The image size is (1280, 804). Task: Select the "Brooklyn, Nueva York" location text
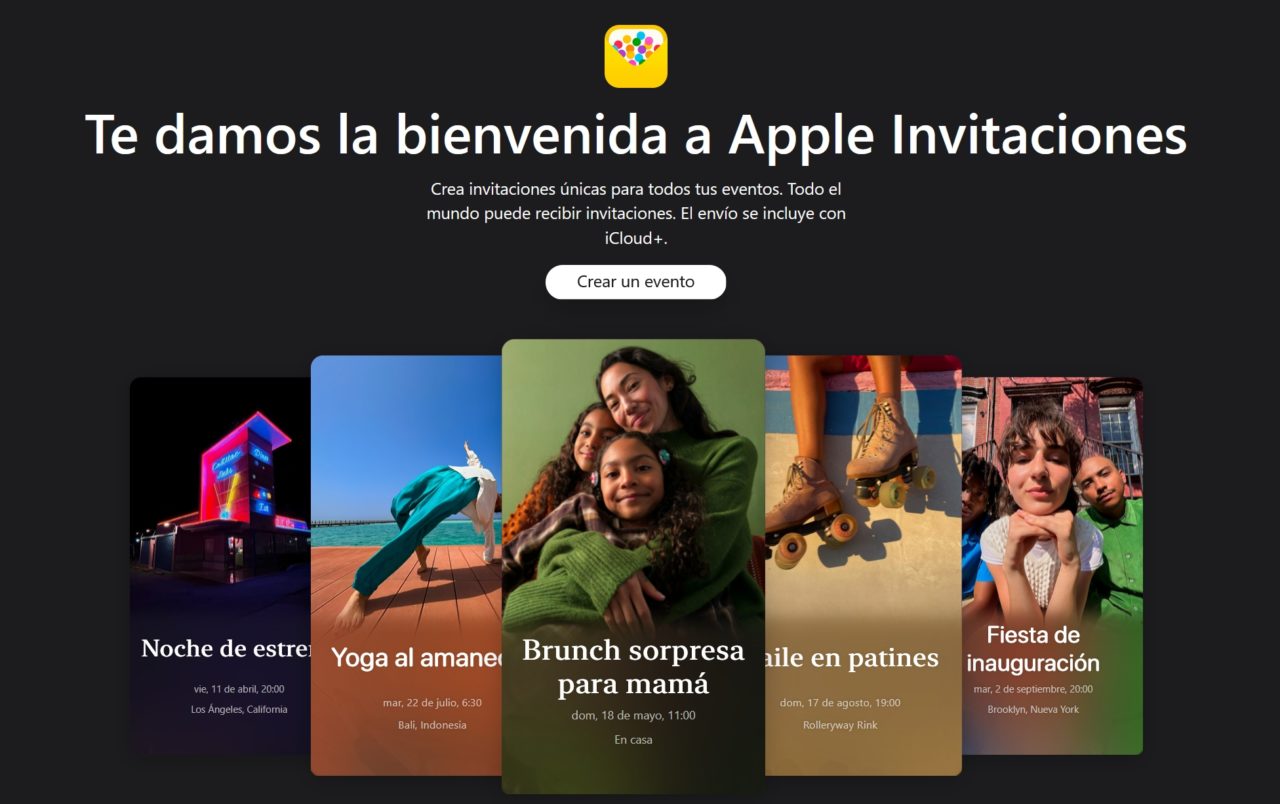[1033, 709]
